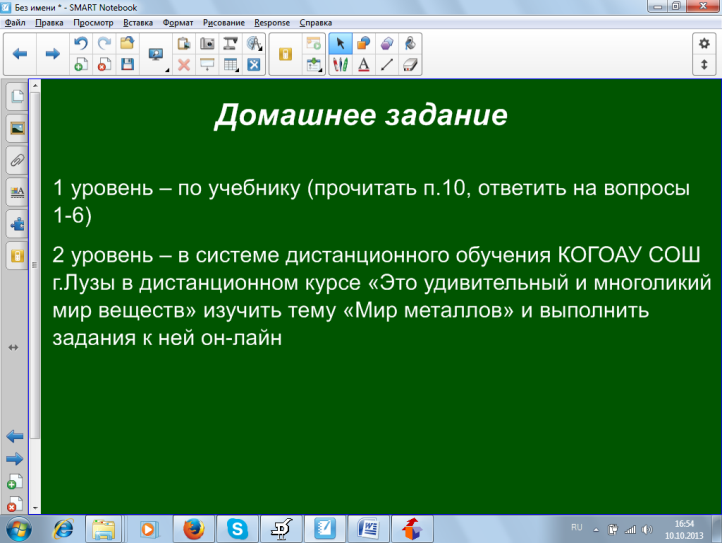
Task: Open the Gallery sidebar tab
Action: [x=17, y=128]
